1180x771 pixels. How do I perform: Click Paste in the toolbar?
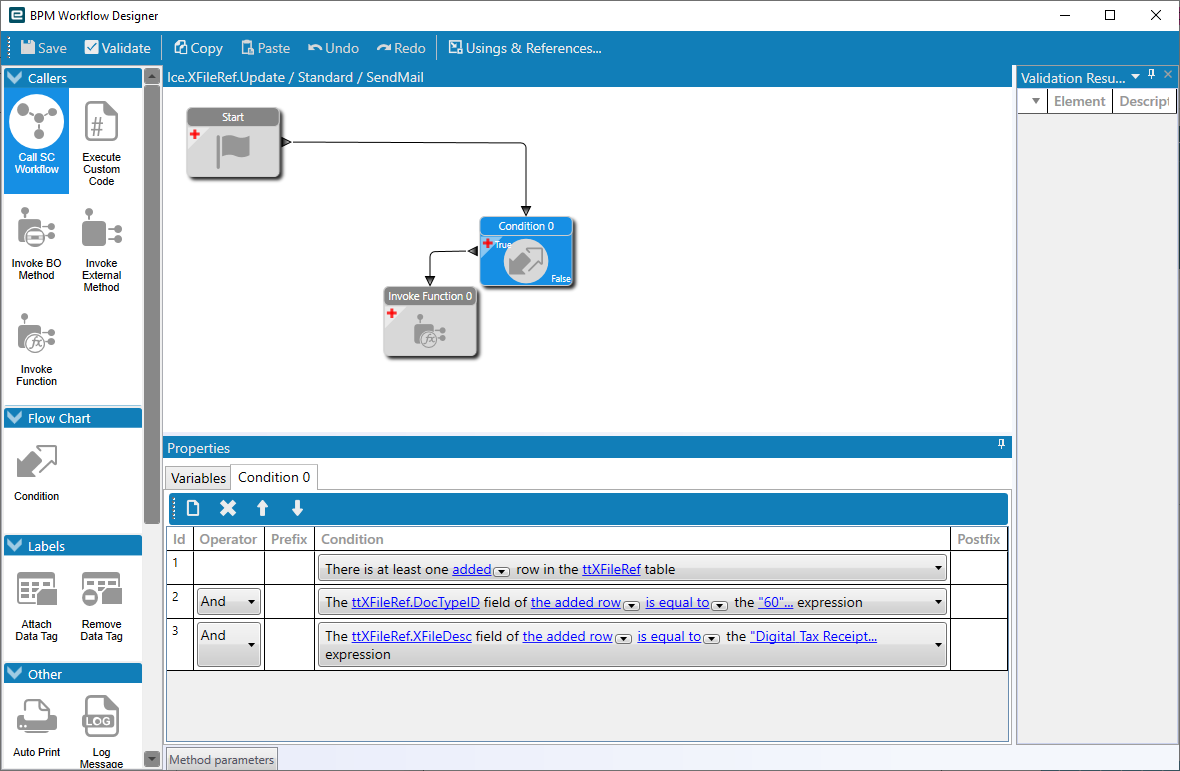pos(265,48)
